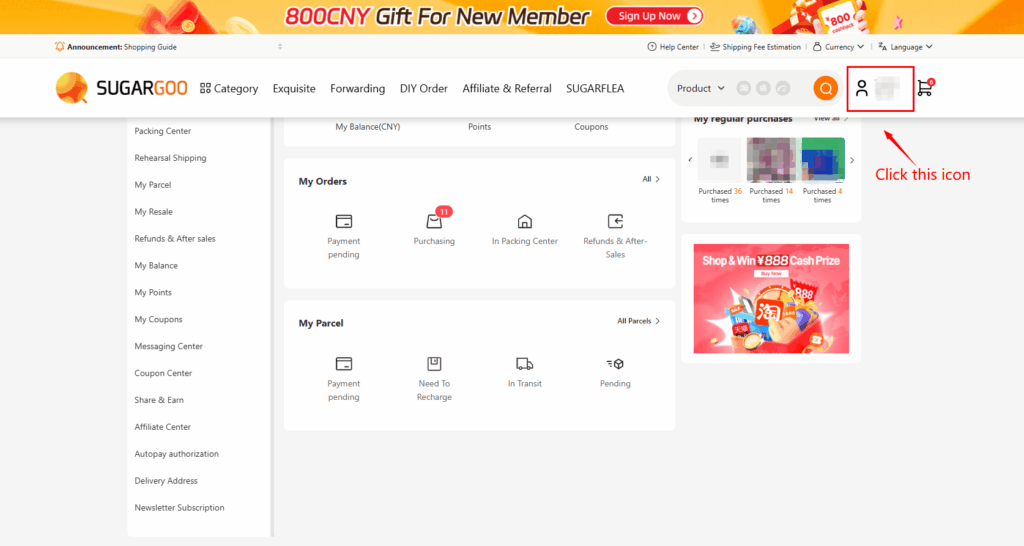Click the My Balance(CNY) label
The width and height of the screenshot is (1024, 546).
click(368, 127)
